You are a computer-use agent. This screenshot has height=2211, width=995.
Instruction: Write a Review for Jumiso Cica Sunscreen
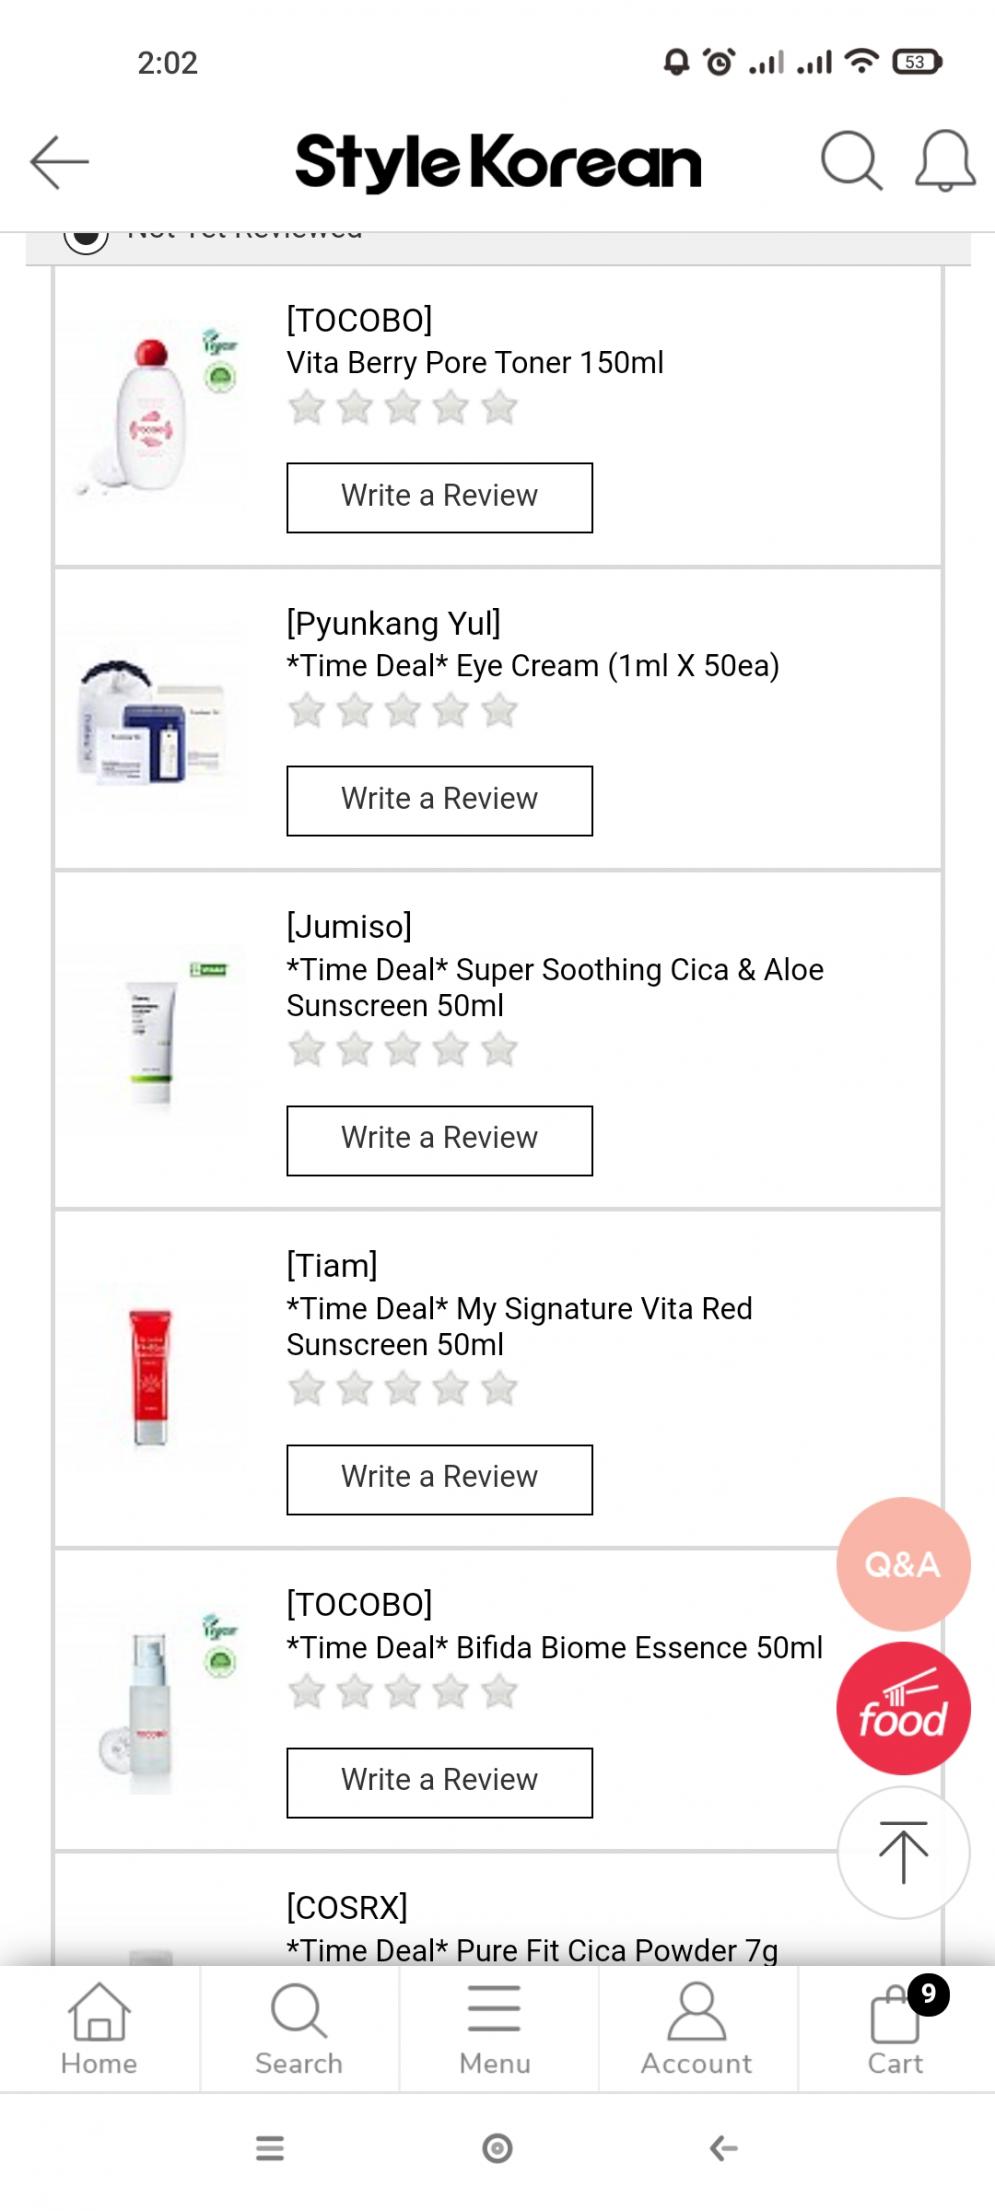439,1140
